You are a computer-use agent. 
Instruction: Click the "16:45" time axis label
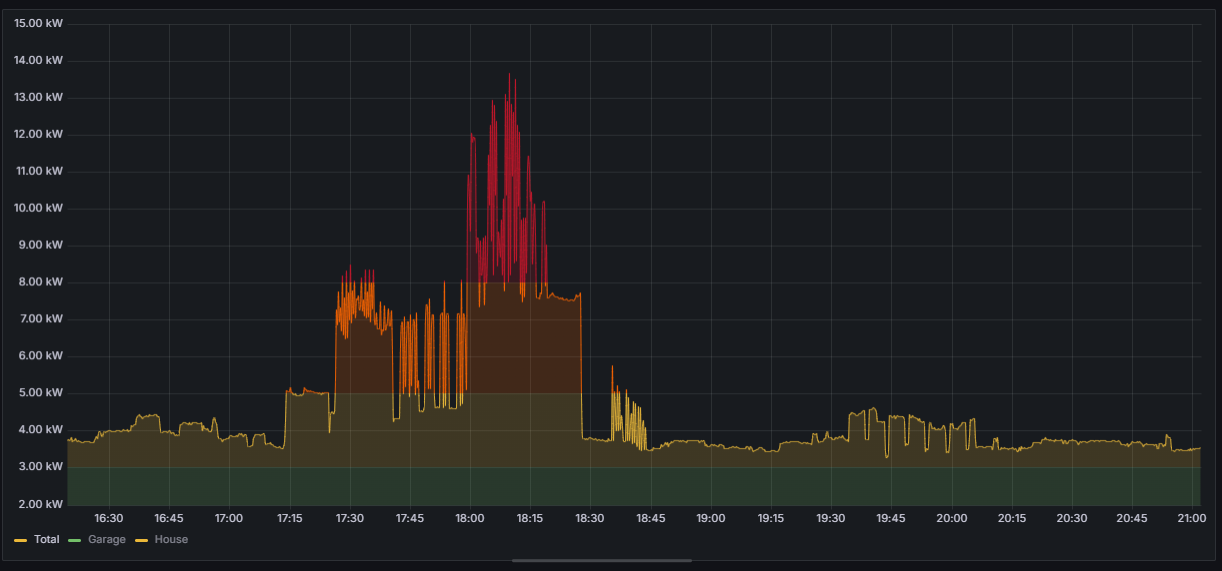pyautogui.click(x=169, y=518)
